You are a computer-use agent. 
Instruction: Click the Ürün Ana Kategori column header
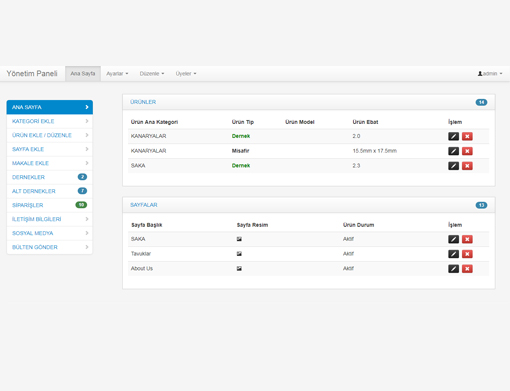point(154,122)
